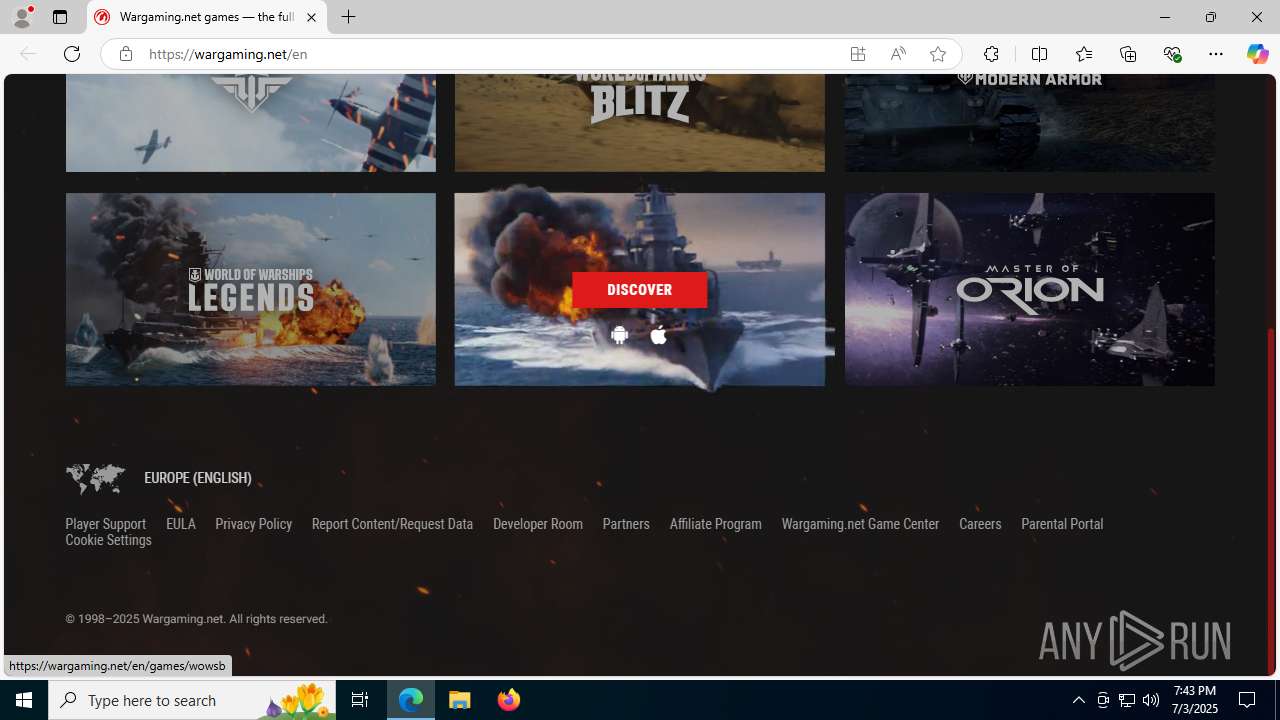The image size is (1280, 720).
Task: Open the Collections icon
Action: coord(1128,54)
